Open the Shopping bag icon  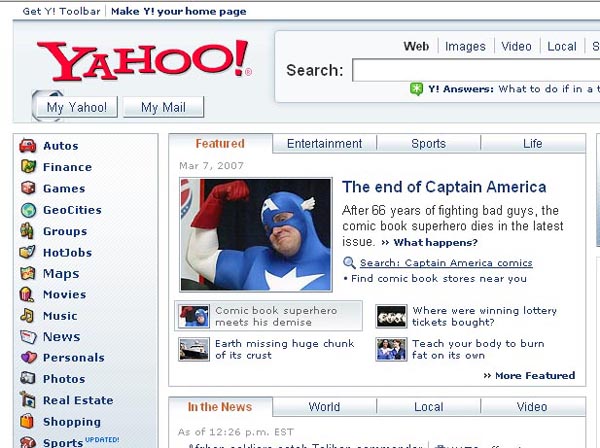click(27, 421)
